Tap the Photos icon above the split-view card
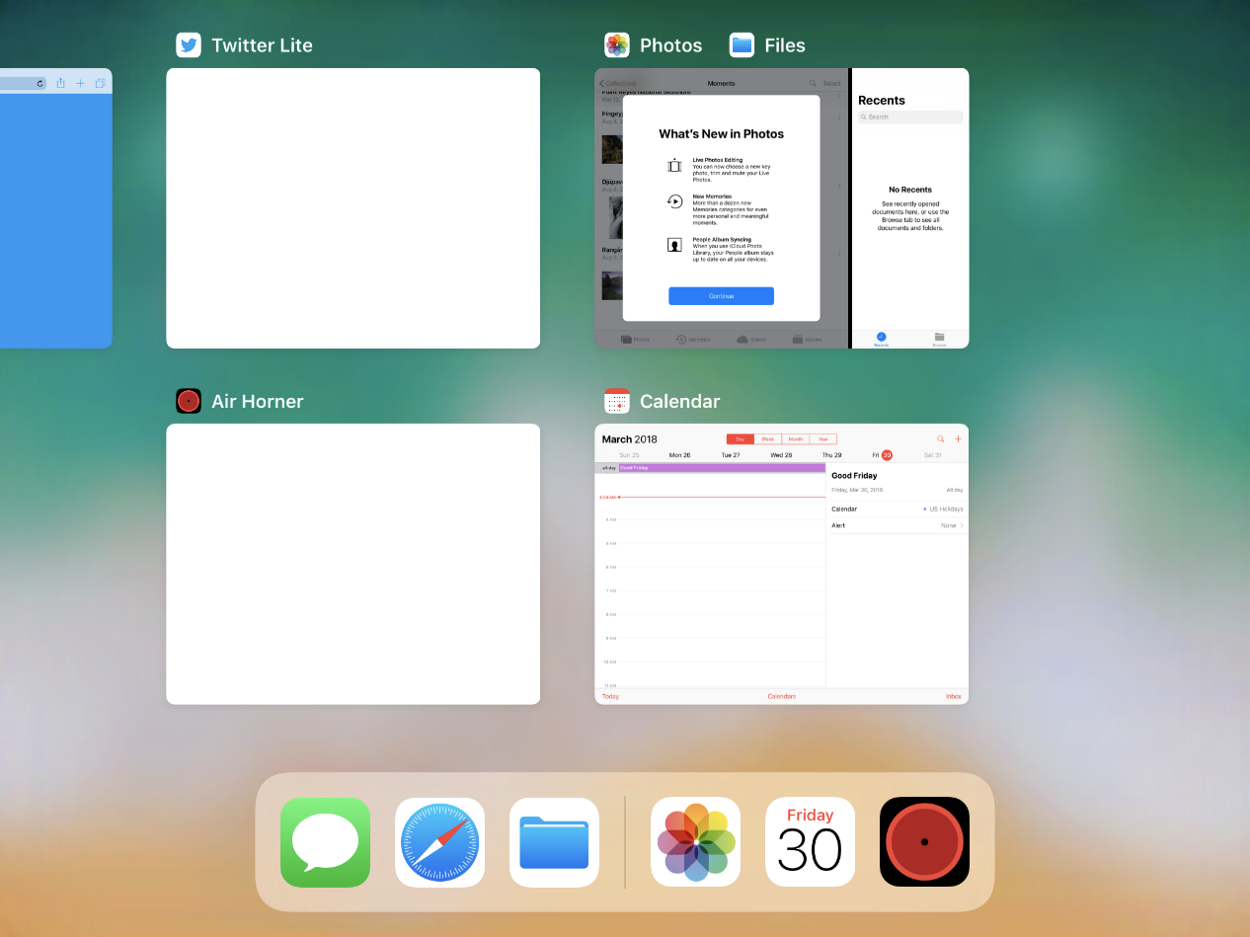 pos(617,45)
